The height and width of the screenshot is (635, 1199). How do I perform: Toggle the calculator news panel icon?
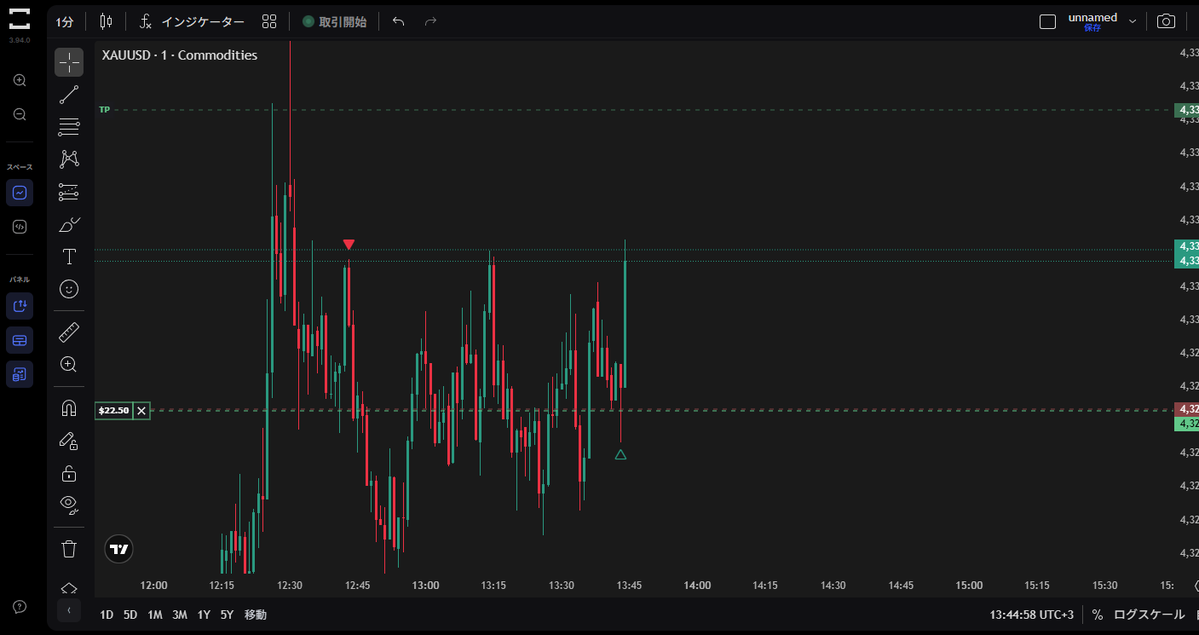pos(20,374)
